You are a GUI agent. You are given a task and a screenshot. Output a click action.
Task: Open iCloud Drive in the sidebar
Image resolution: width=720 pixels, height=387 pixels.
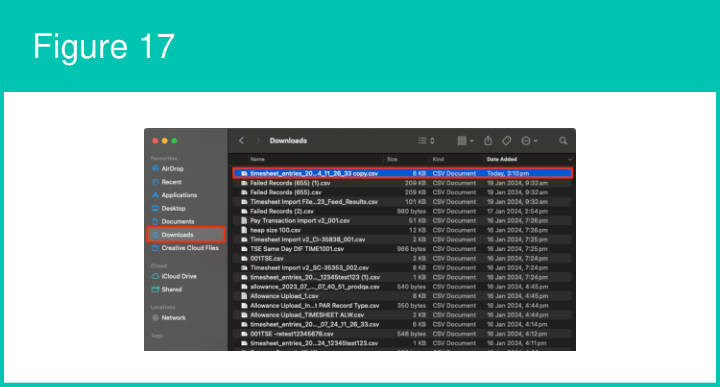(x=174, y=276)
